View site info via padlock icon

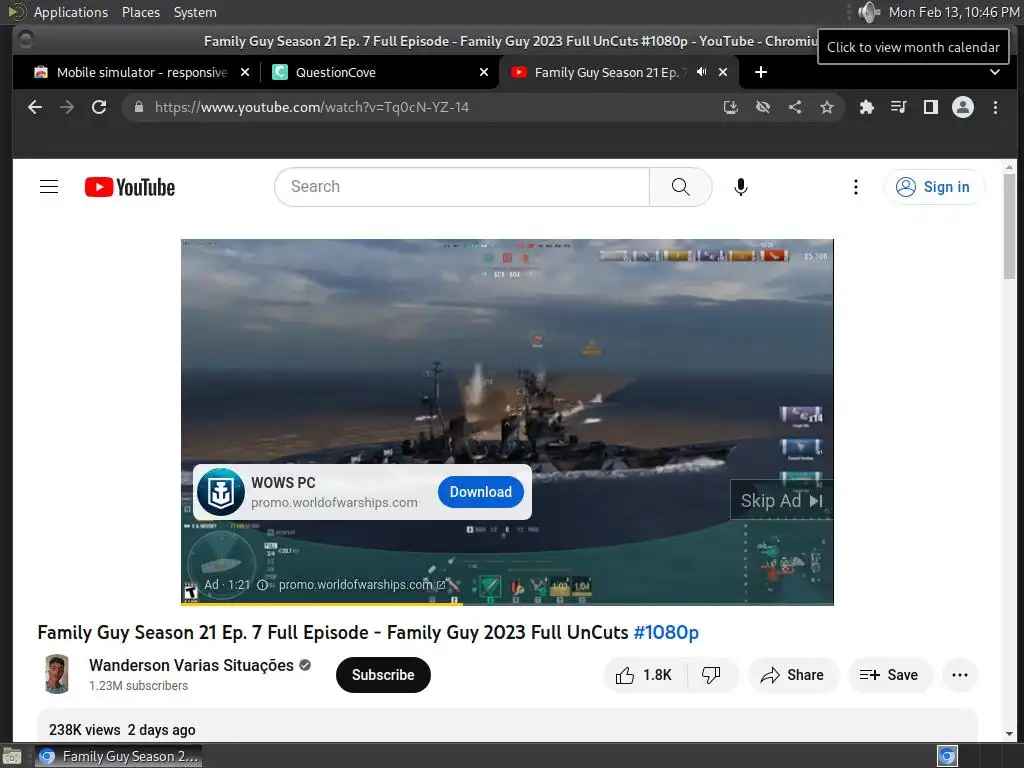click(138, 107)
